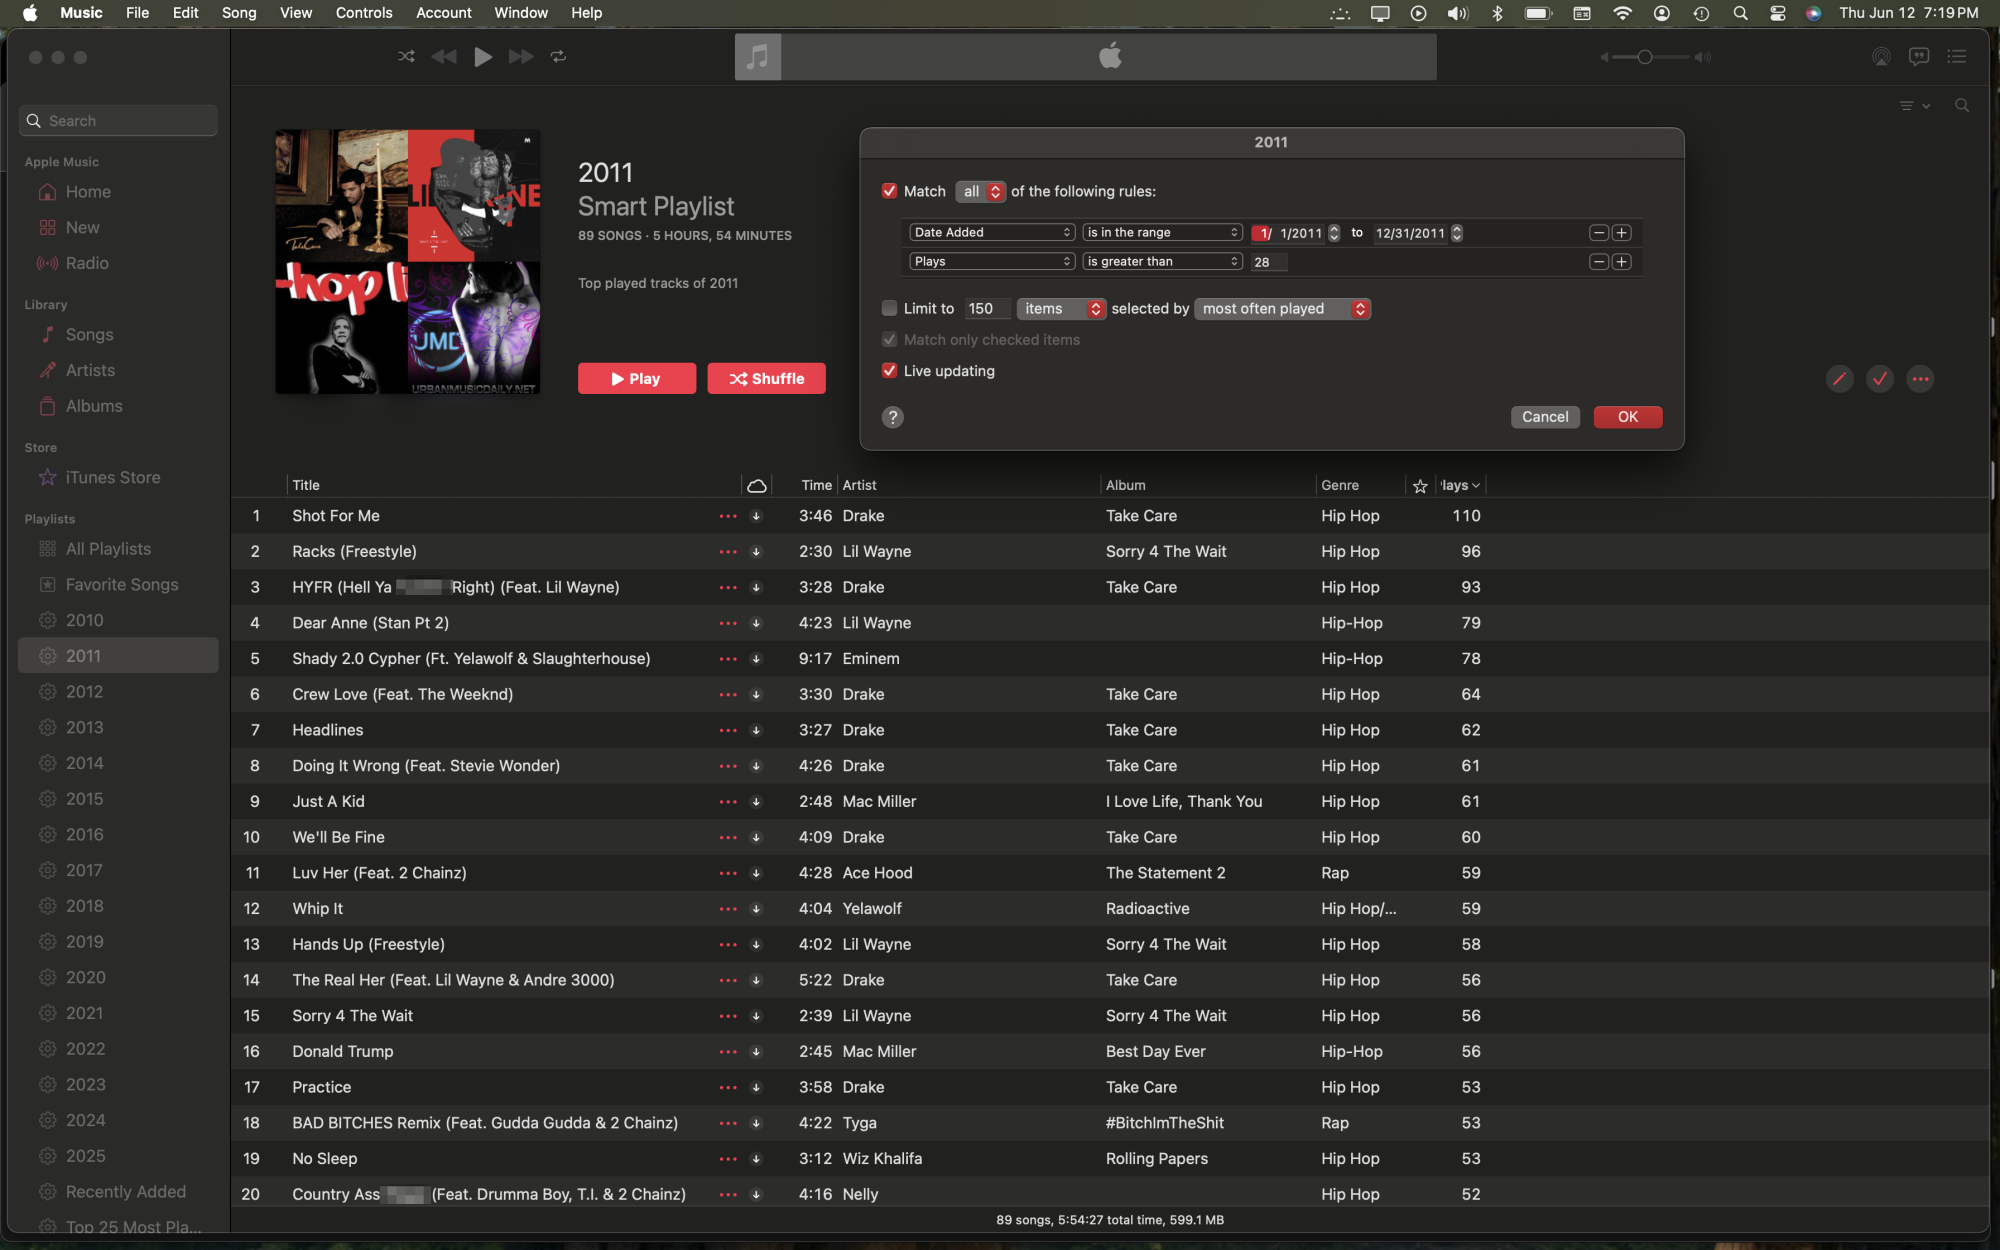Open the Up Next queue list icon
This screenshot has width=2000, height=1250.
coord(1957,57)
